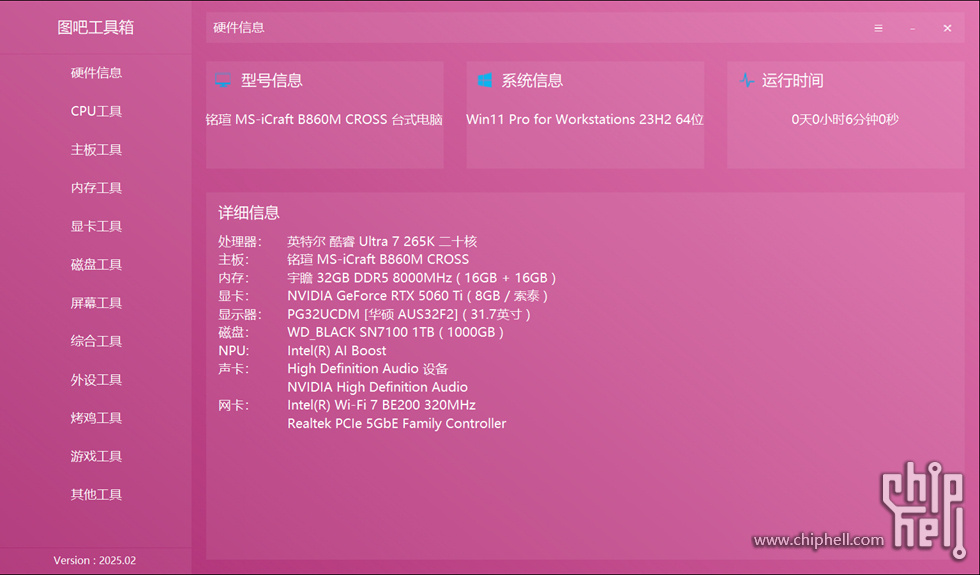The height and width of the screenshot is (575, 980).
Task: Click the 运行时间 card heading
Action: click(792, 81)
